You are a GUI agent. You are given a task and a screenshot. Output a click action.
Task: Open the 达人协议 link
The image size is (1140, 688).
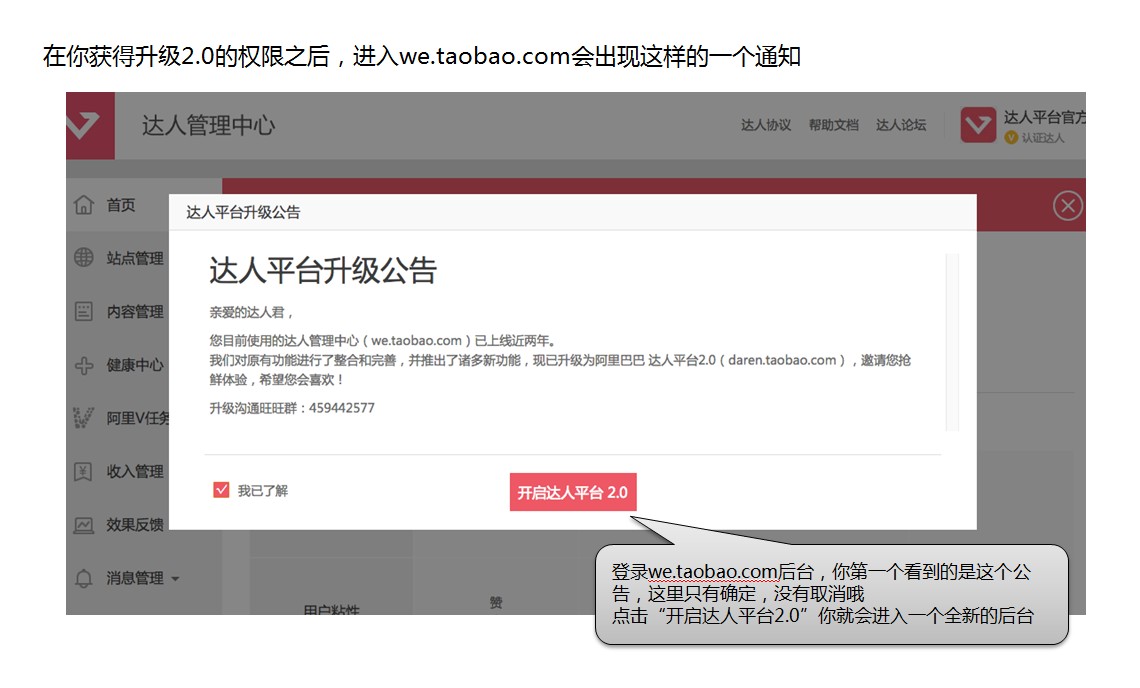[x=766, y=125]
